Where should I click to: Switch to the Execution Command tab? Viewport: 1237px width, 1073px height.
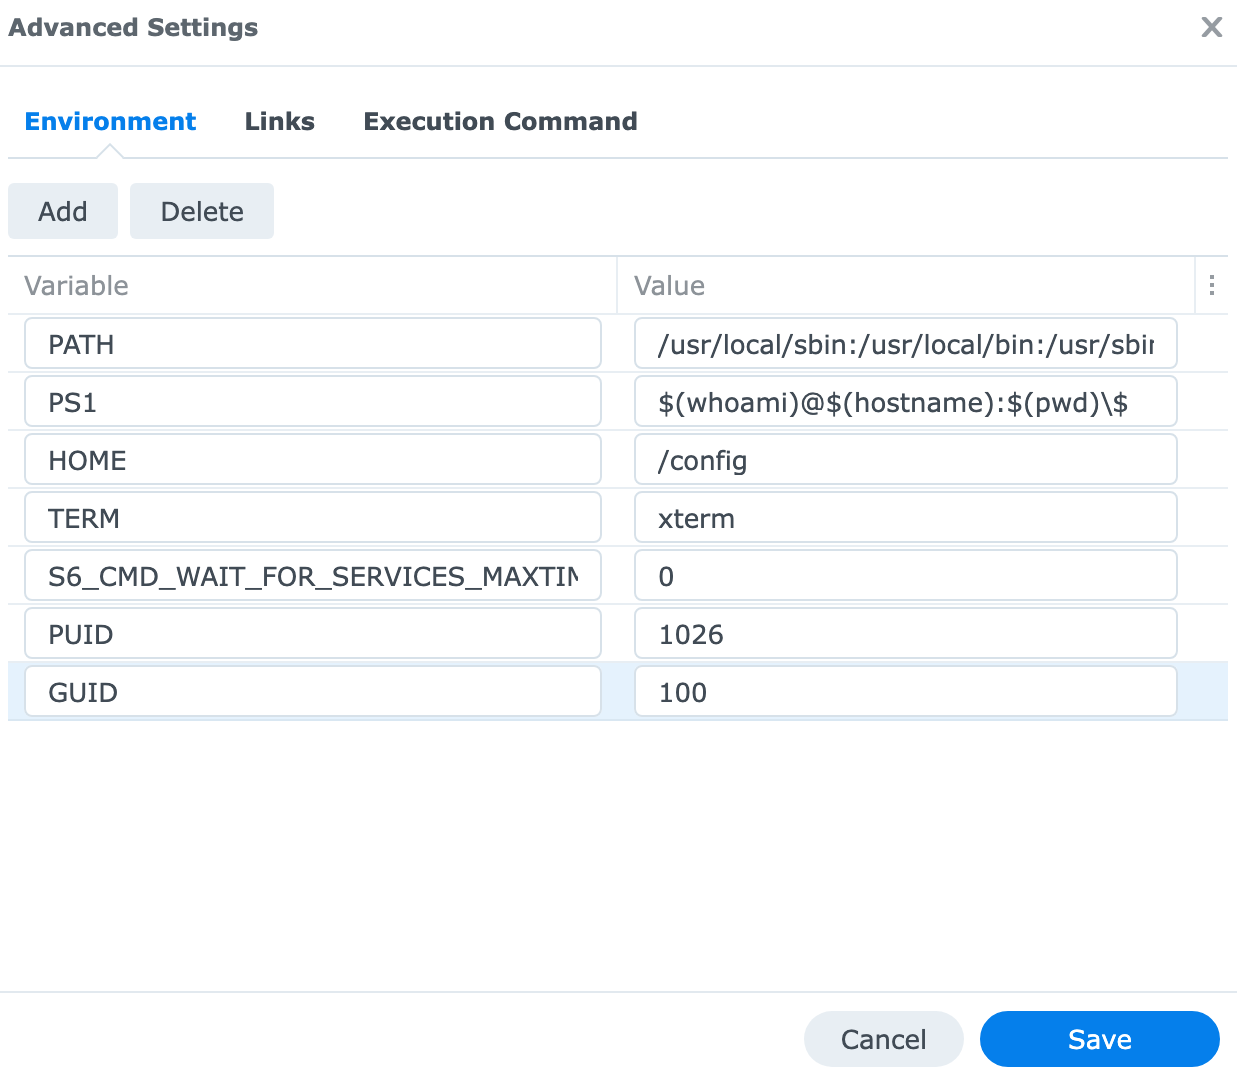tap(500, 121)
